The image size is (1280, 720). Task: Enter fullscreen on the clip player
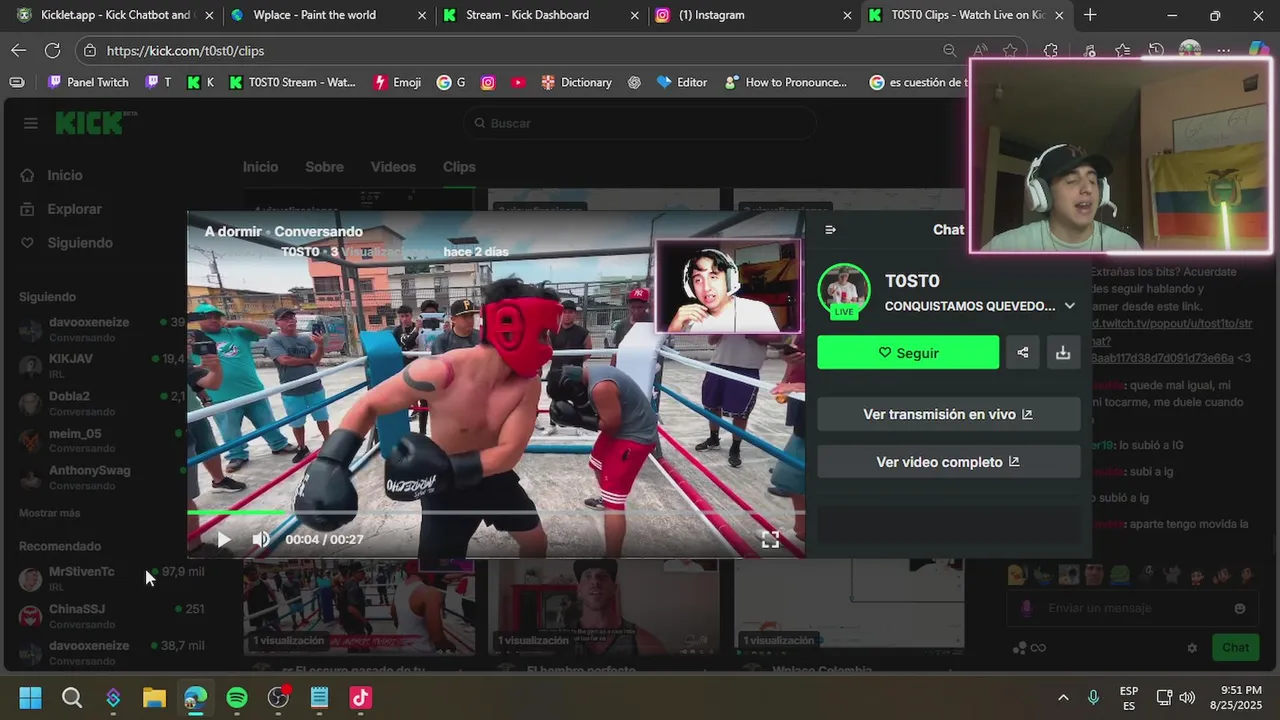[x=770, y=539]
